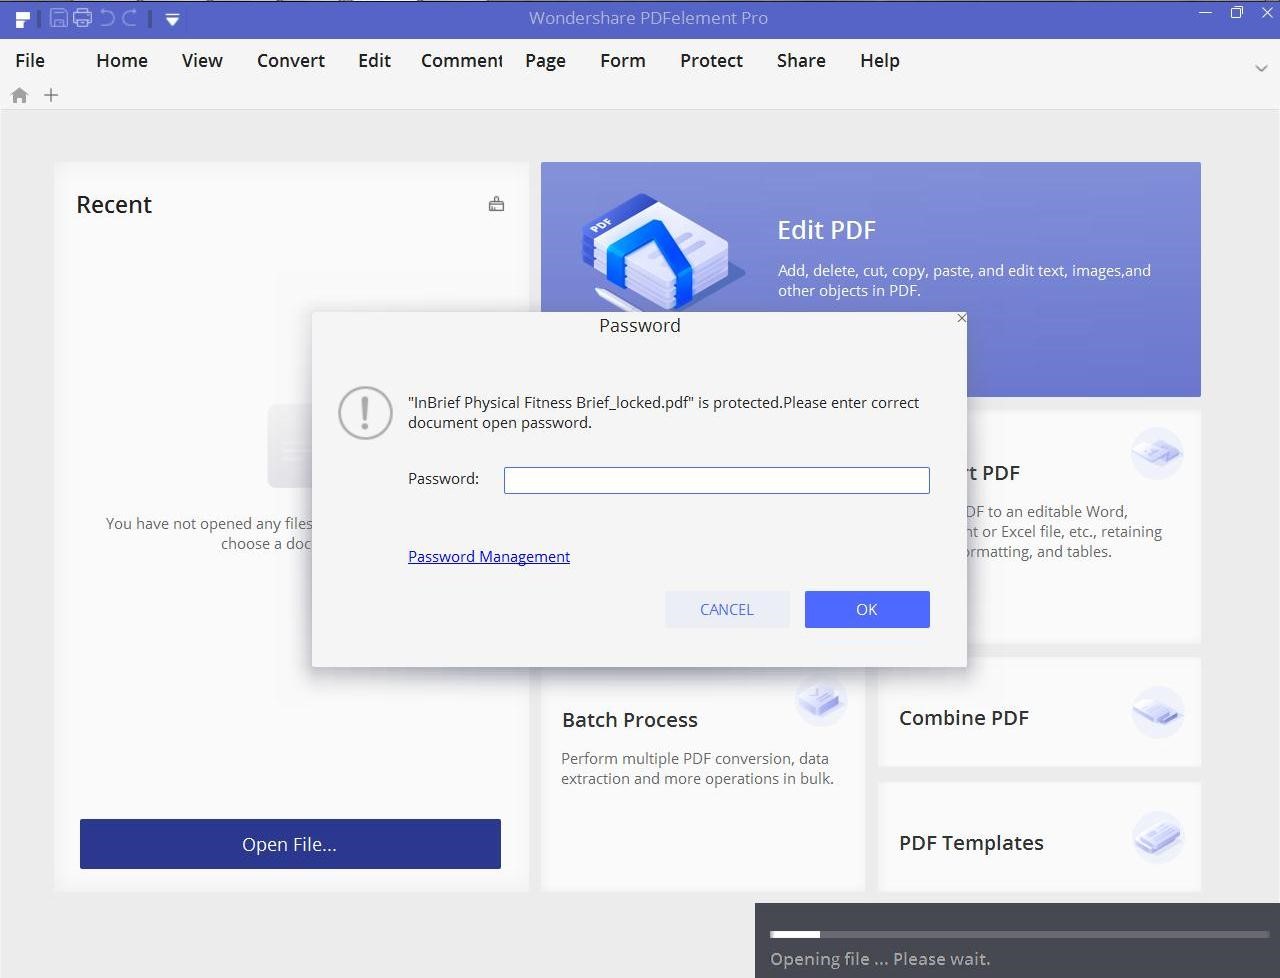Switch to the View menu

click(x=202, y=60)
